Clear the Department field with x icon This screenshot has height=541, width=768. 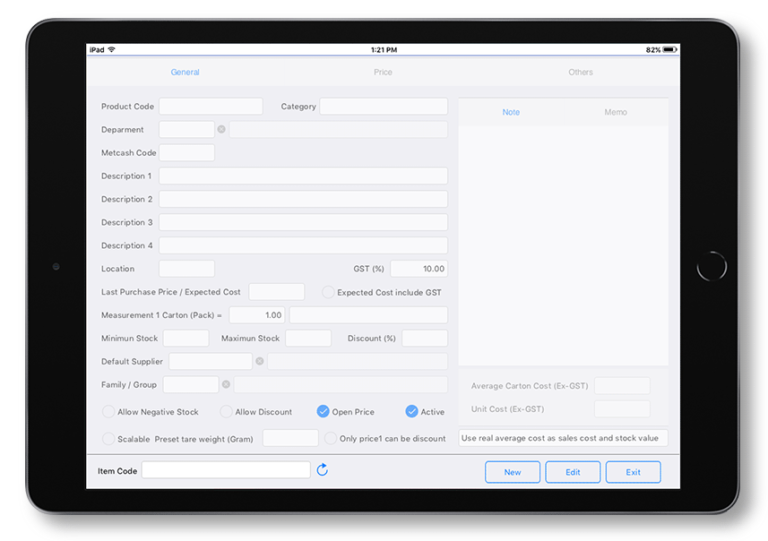tap(221, 129)
